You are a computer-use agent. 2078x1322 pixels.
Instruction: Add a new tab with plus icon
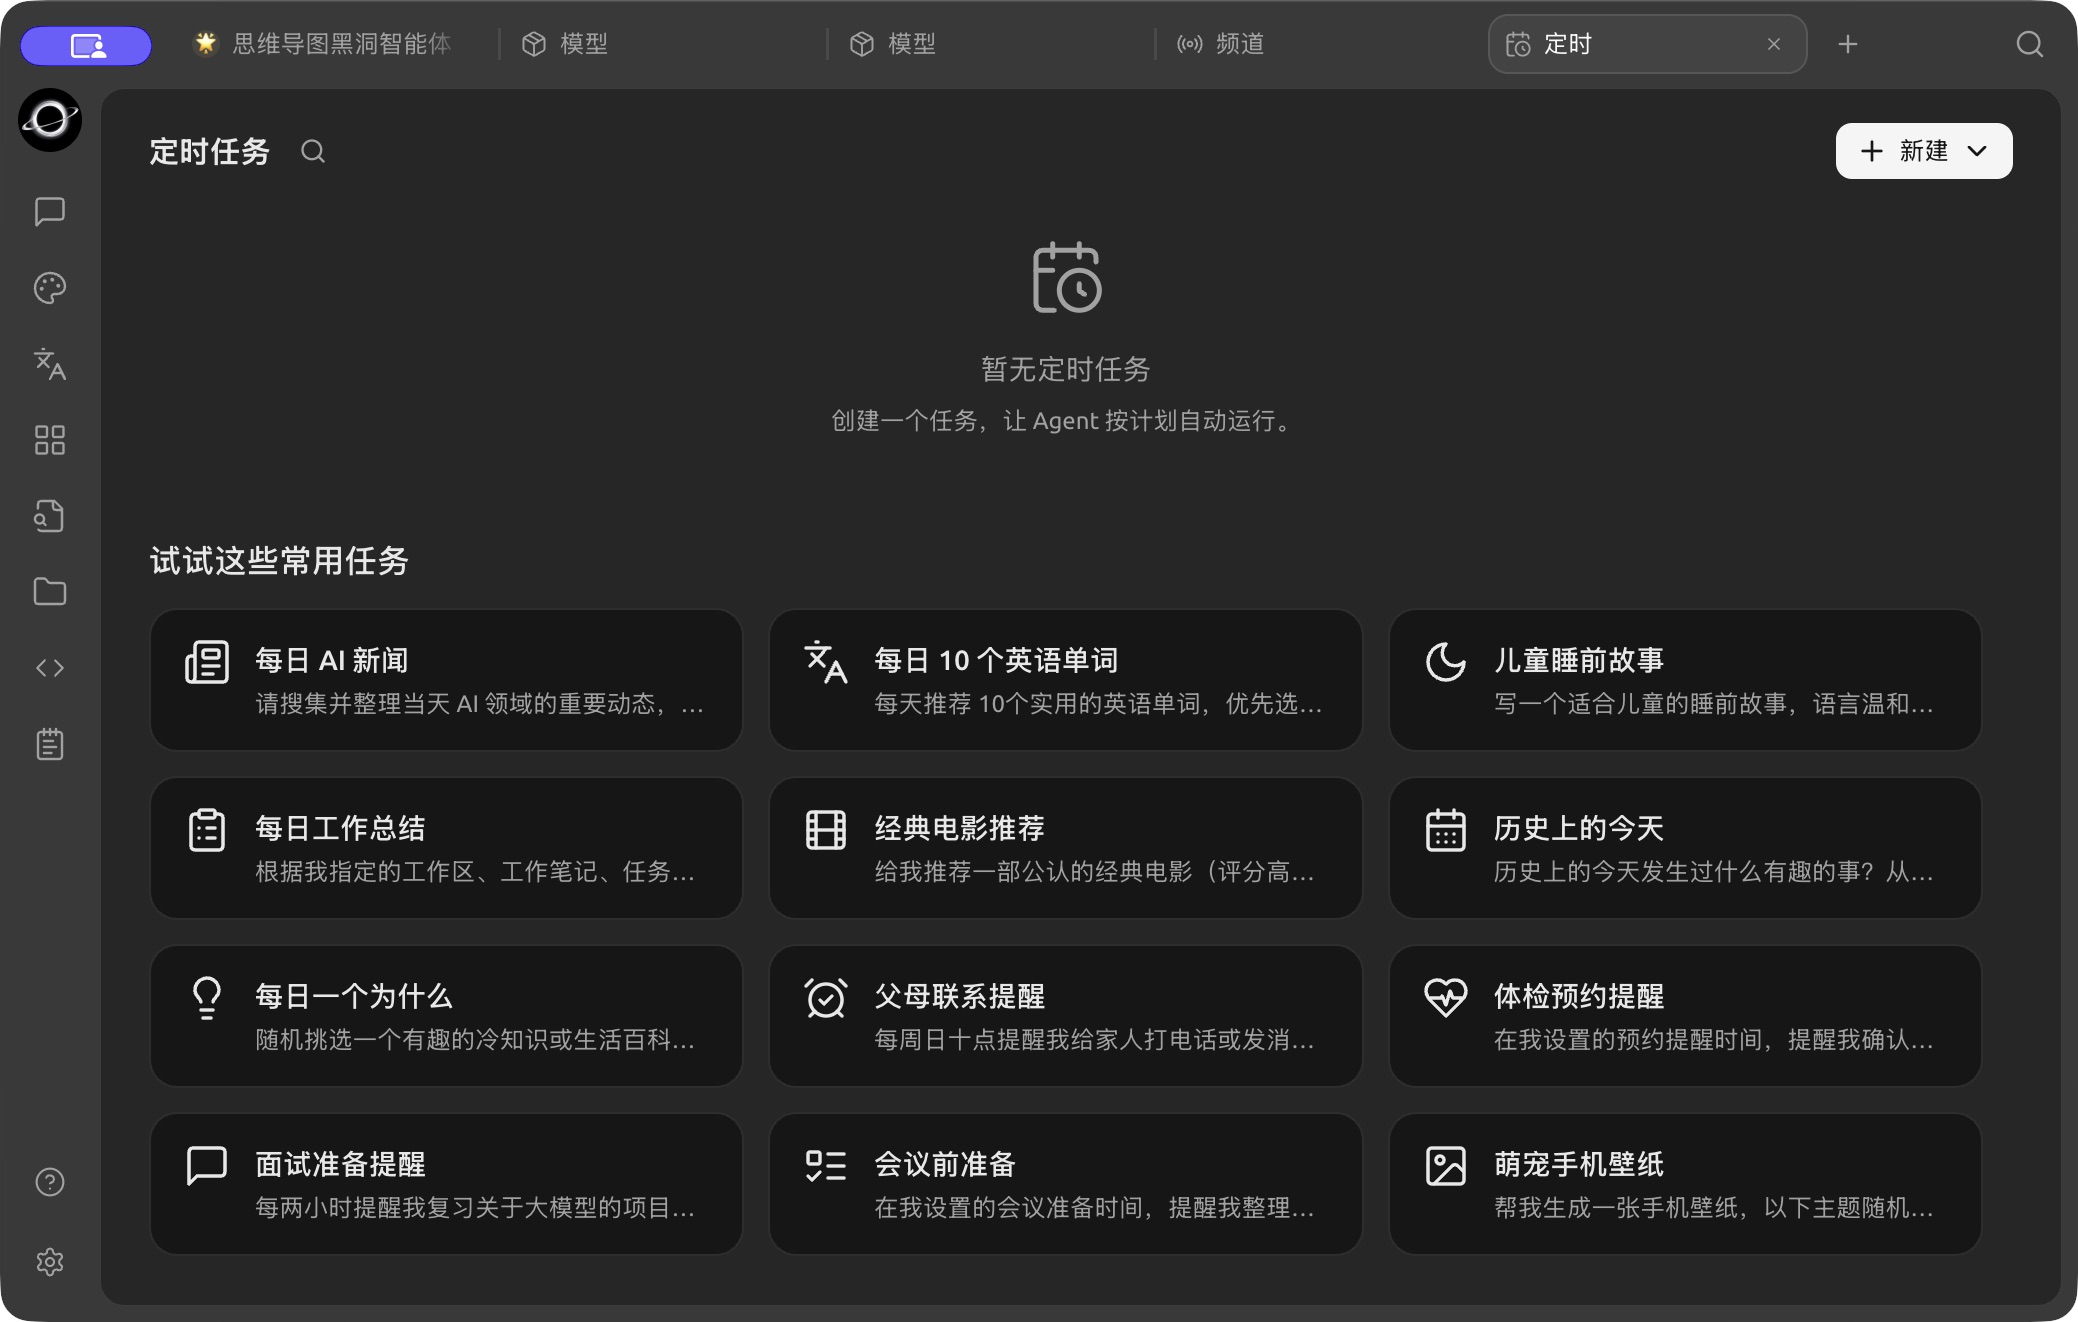1848,44
